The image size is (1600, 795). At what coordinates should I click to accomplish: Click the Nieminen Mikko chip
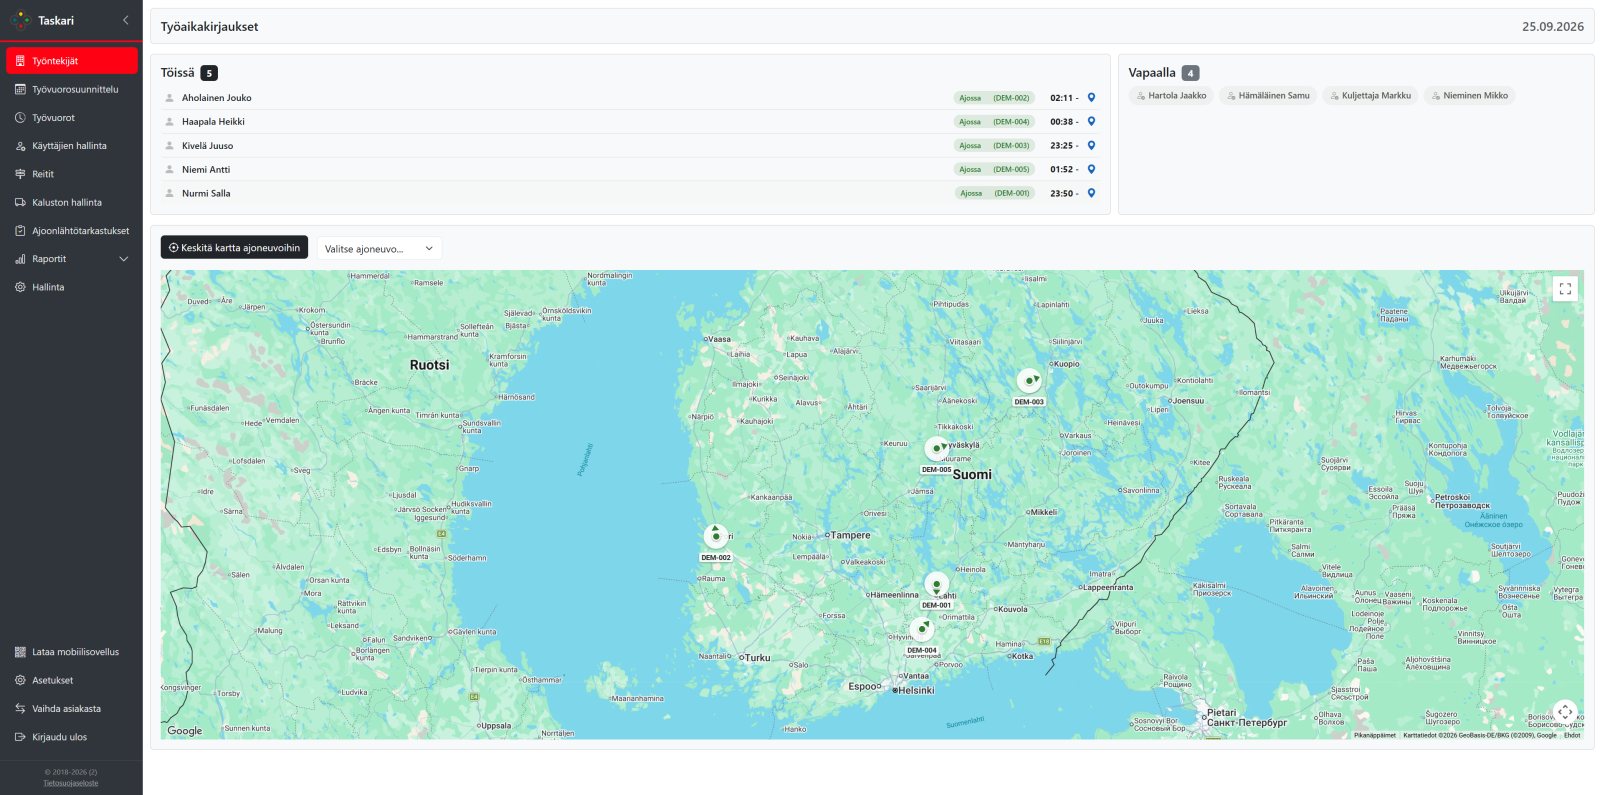coord(1470,96)
